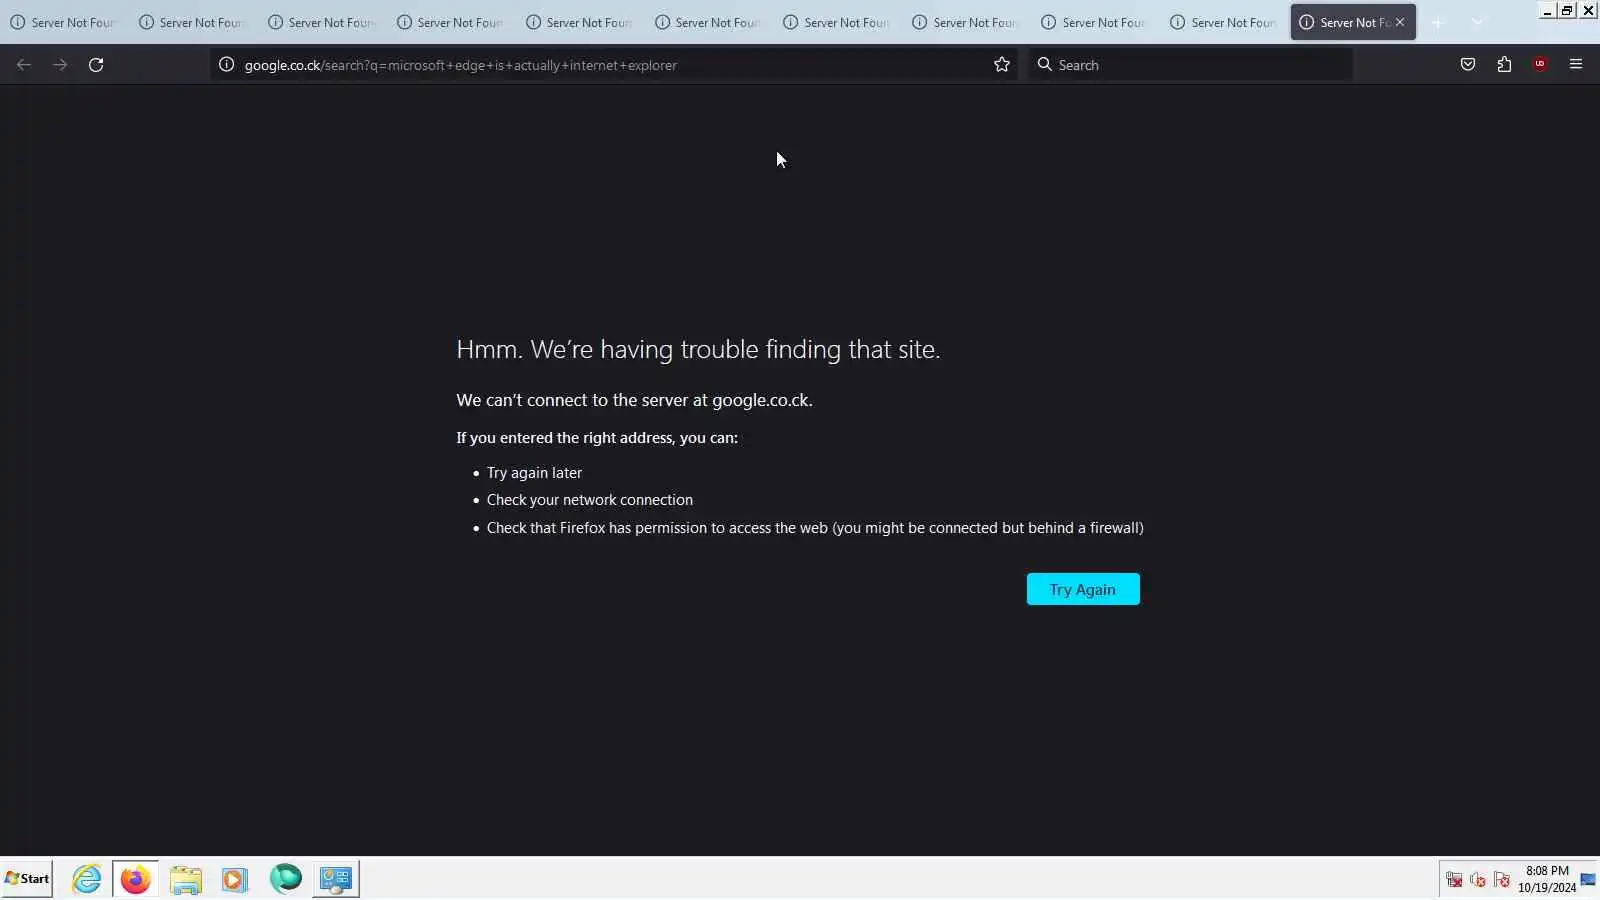Screen dimensions: 1600x900
Task: Click the show desktop button beside the clock
Action: click(x=1588, y=879)
